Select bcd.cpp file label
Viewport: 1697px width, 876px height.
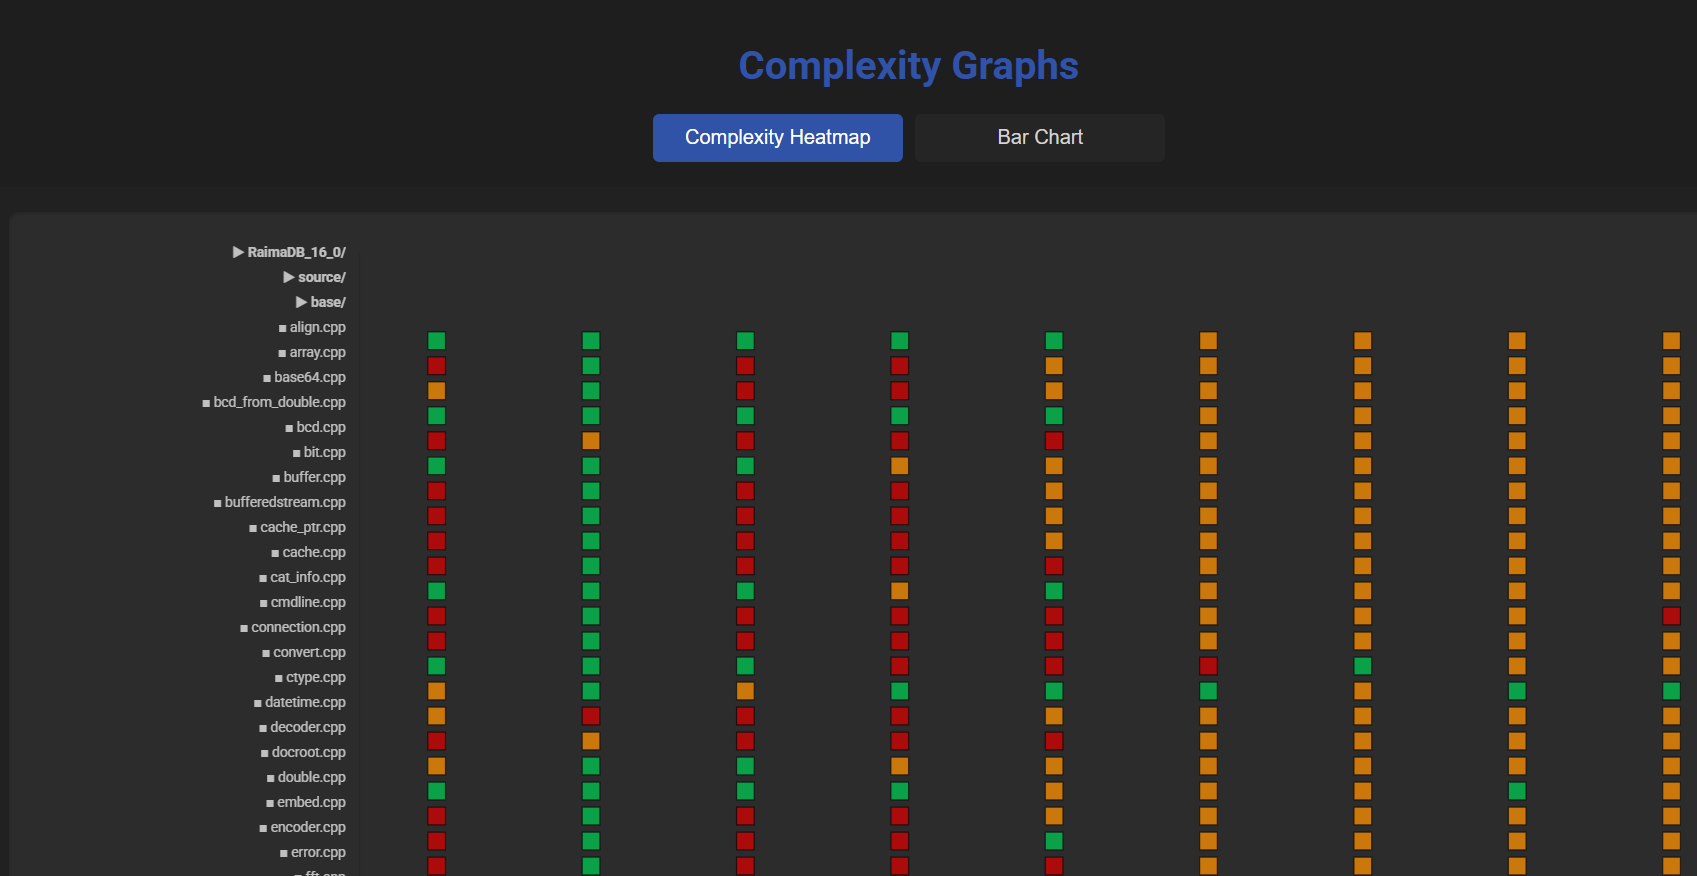(x=315, y=427)
